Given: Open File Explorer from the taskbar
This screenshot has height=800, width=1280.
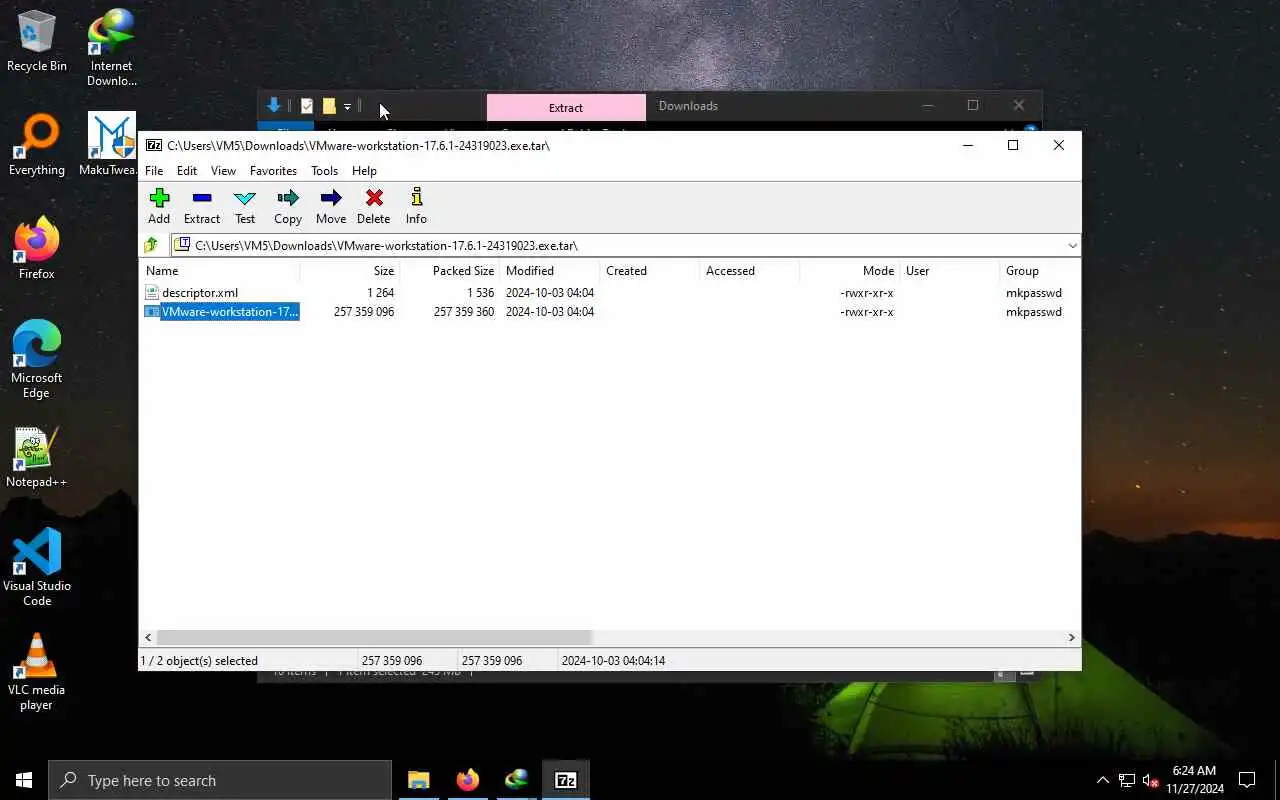Looking at the screenshot, I should pos(418,780).
